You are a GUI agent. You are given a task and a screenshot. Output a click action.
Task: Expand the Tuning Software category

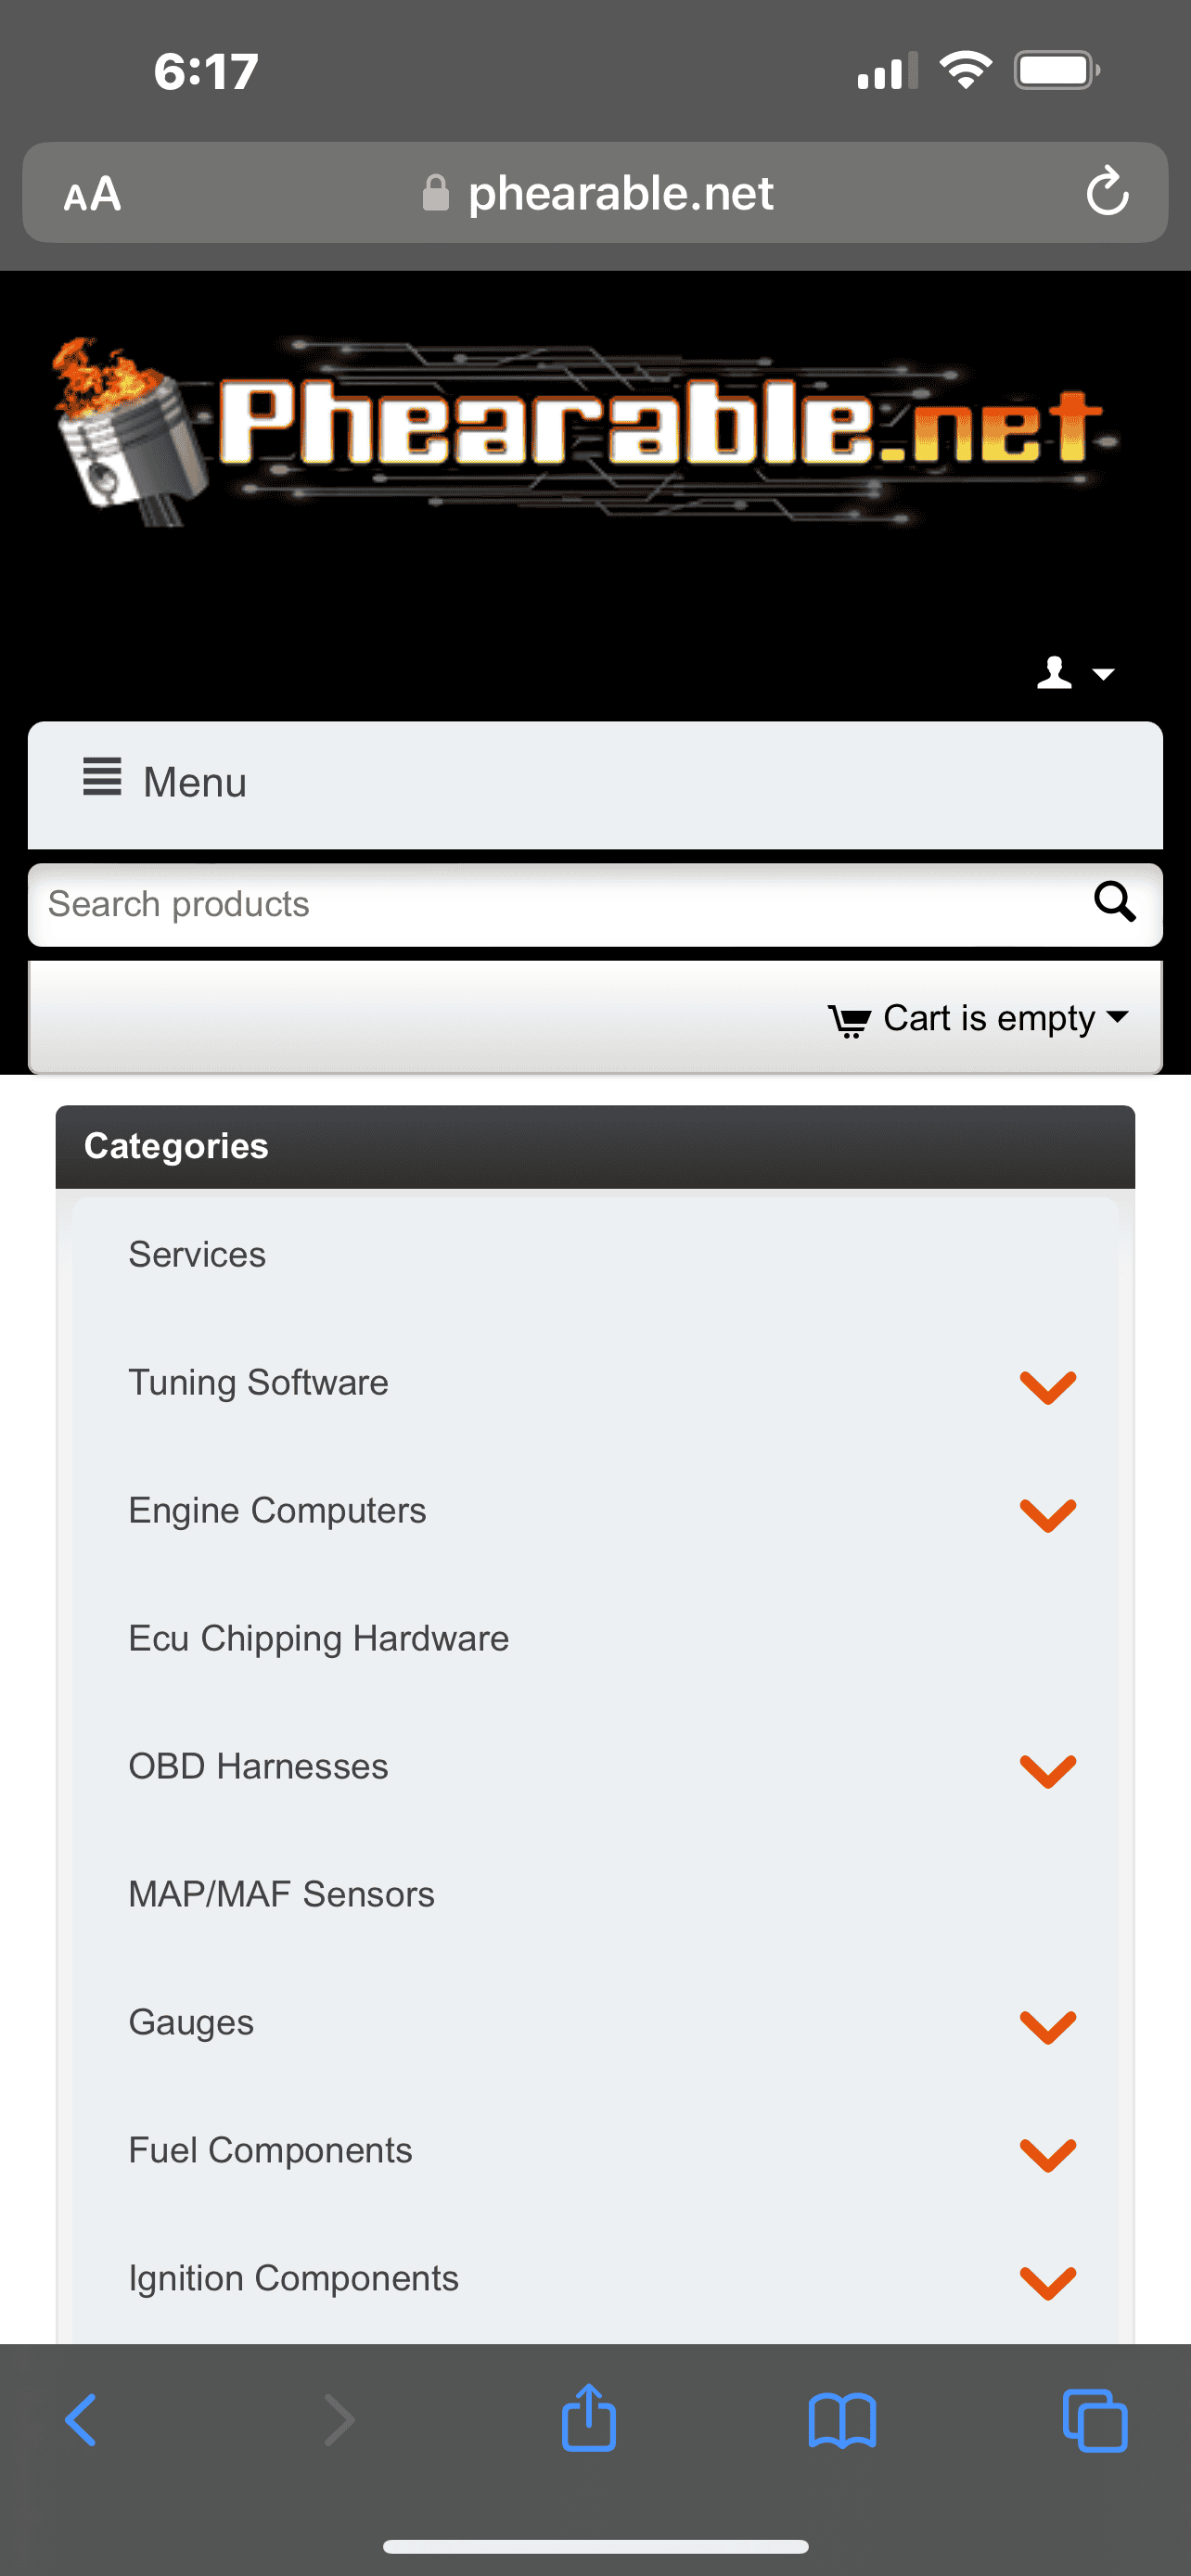[1047, 1386]
